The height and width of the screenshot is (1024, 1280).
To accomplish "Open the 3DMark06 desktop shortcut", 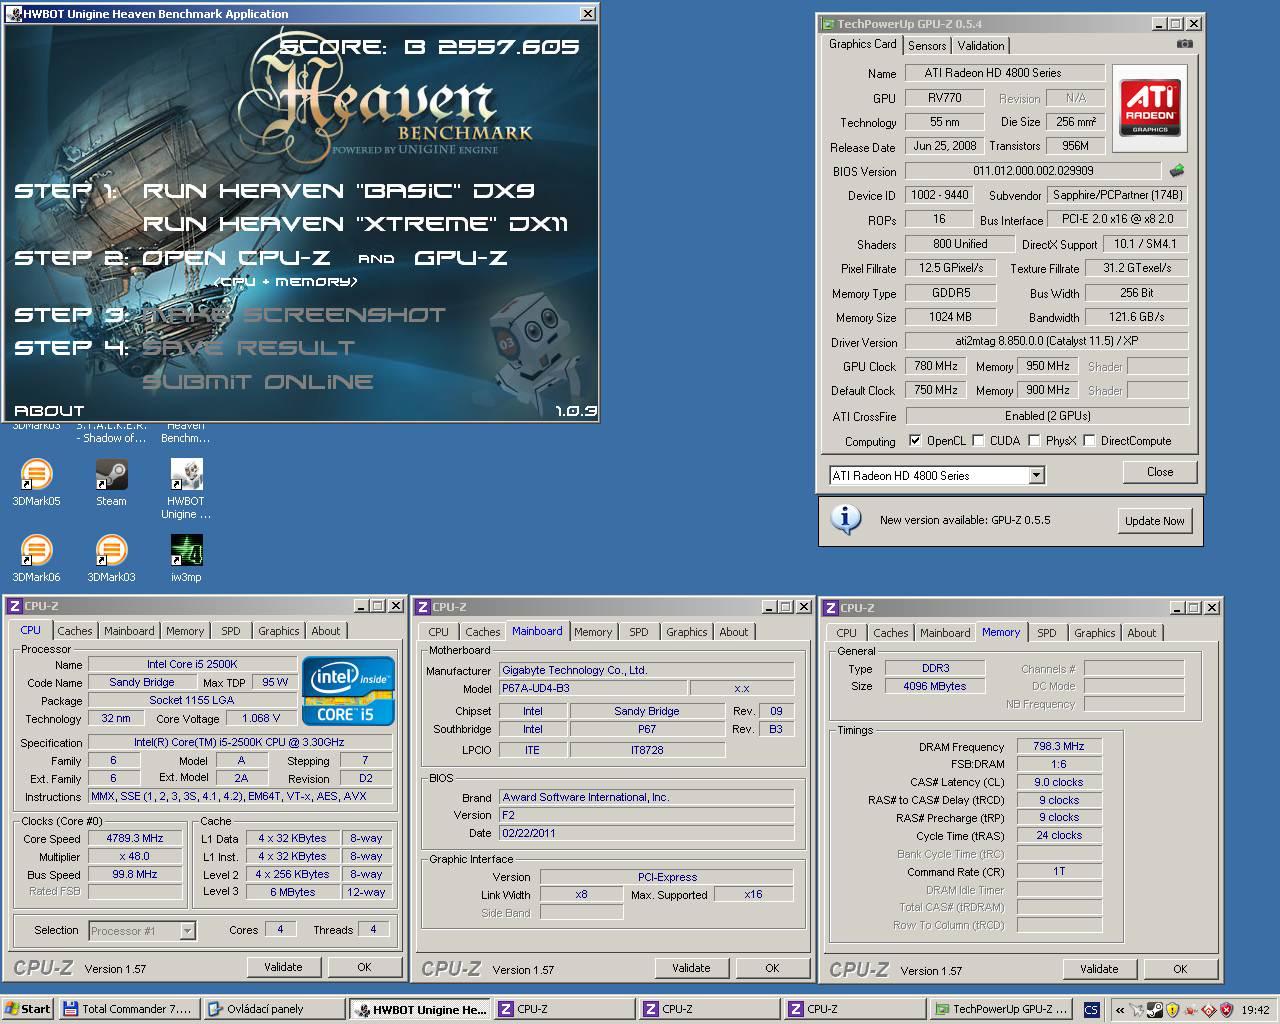I will click(x=36, y=558).
